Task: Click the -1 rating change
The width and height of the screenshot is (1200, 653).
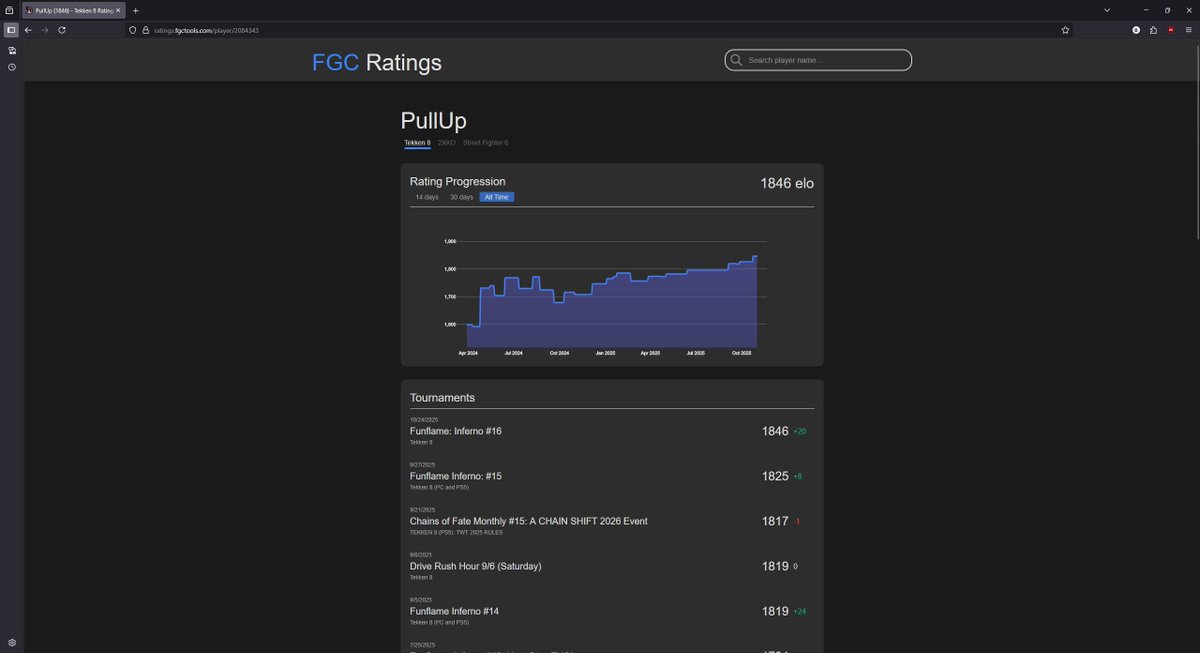Action: (x=797, y=522)
